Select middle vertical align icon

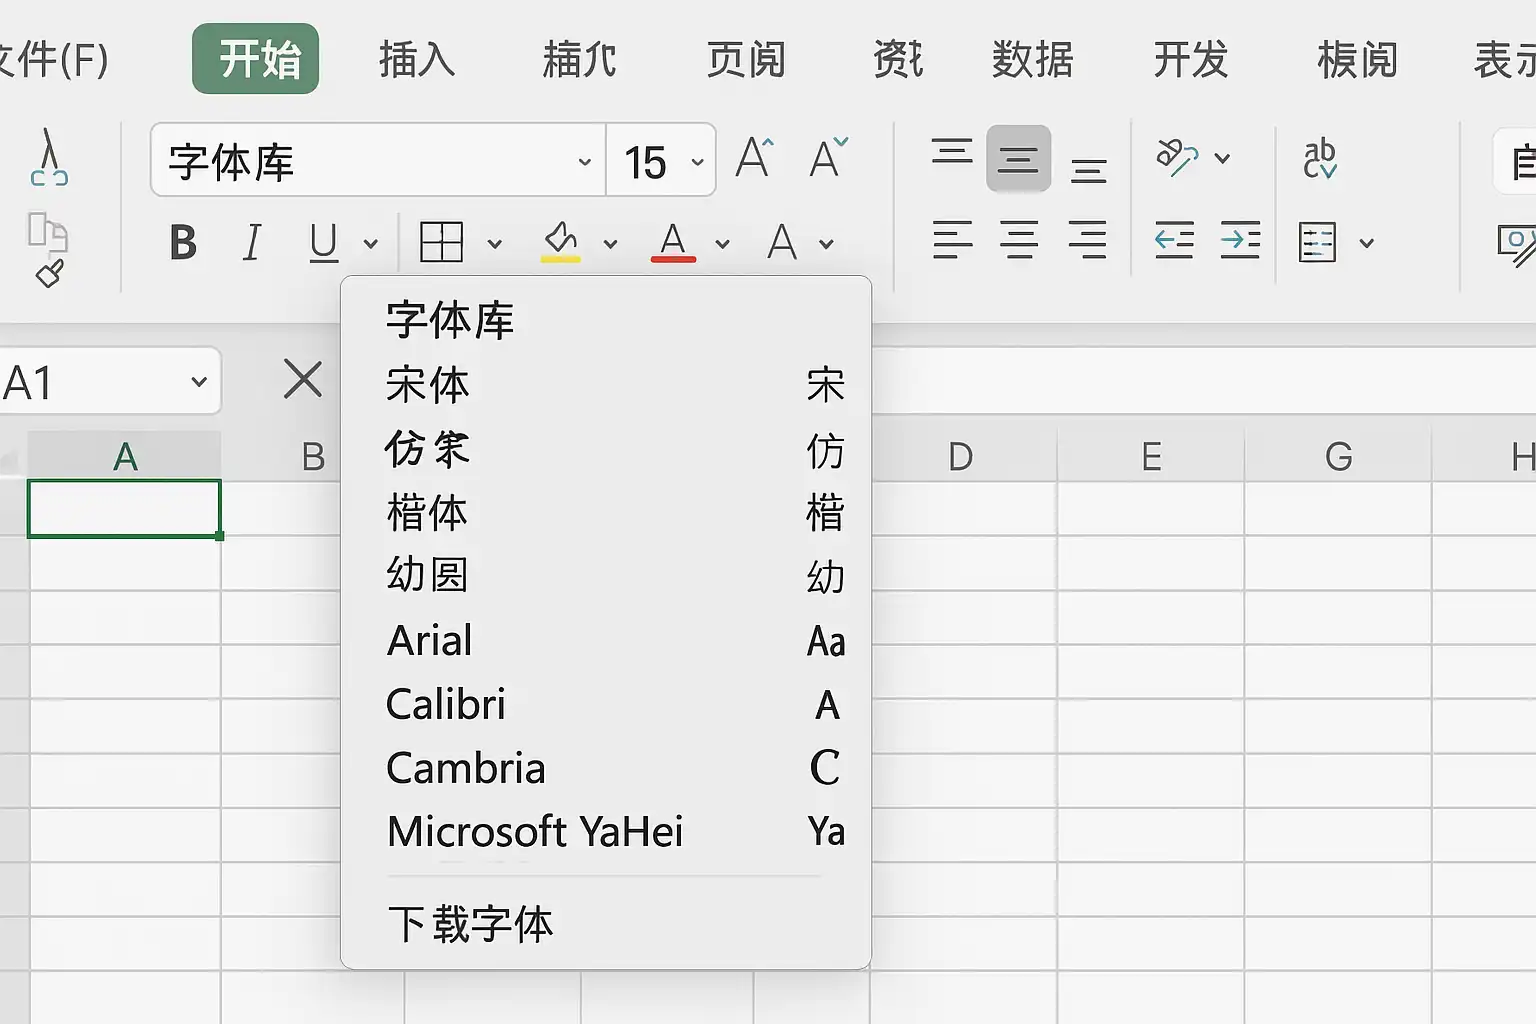[1018, 158]
